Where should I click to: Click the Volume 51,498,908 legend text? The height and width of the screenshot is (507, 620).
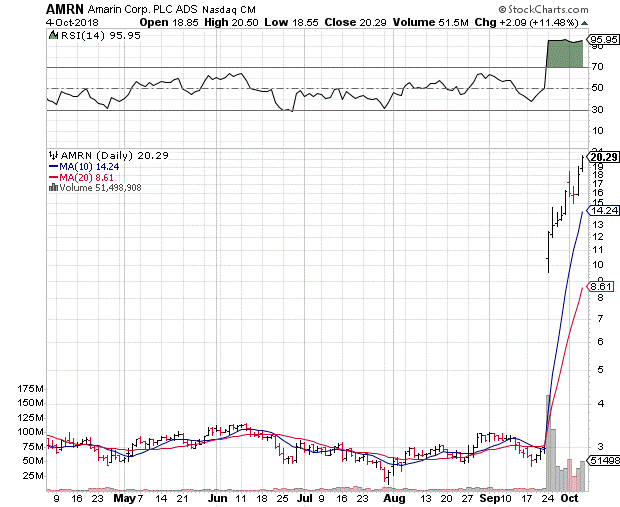tap(100, 187)
